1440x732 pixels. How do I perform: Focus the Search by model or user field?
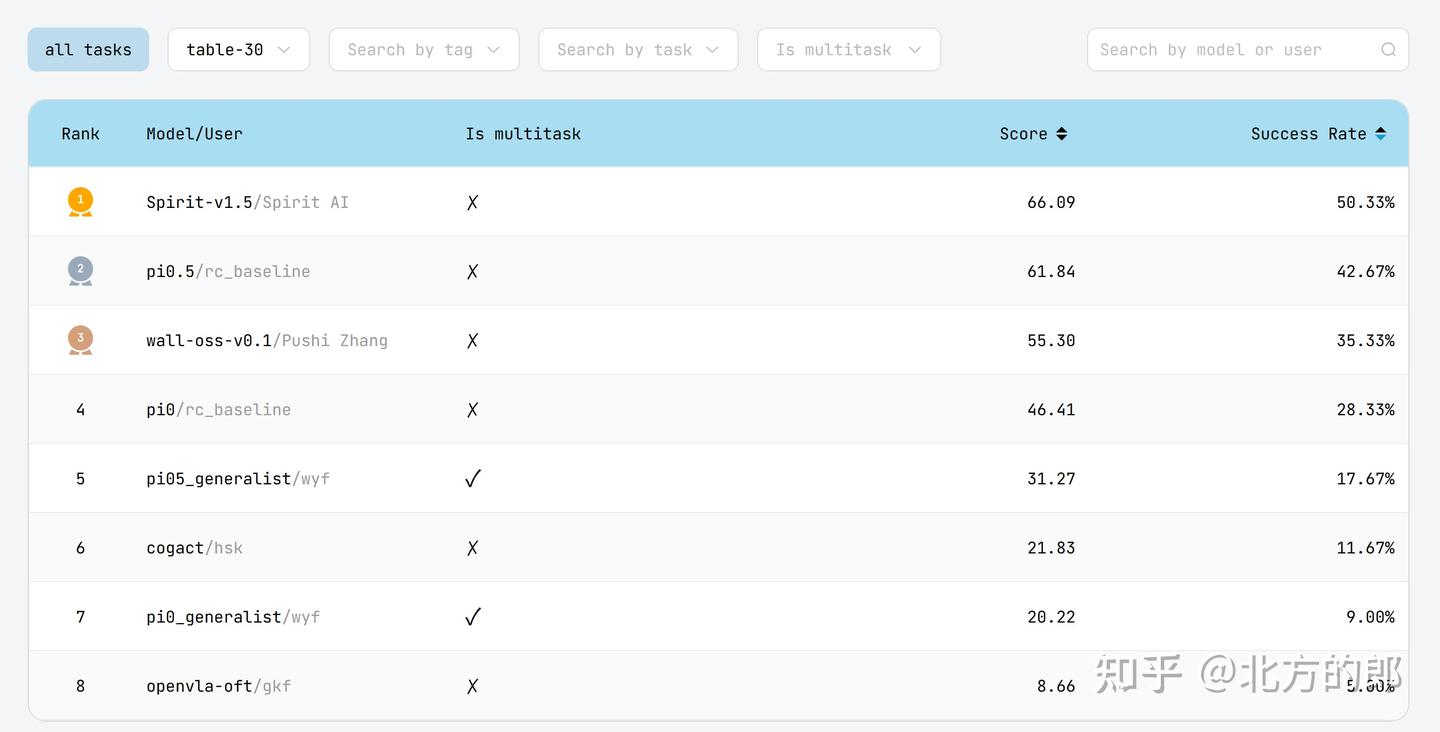point(1235,50)
